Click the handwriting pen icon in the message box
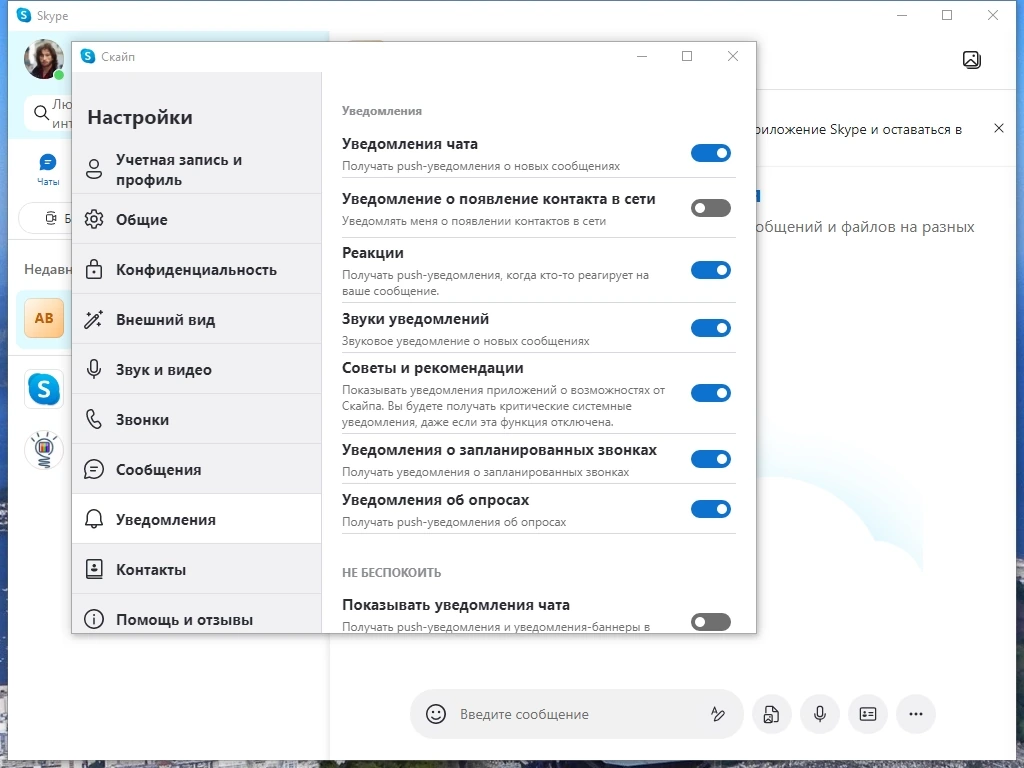The width and height of the screenshot is (1024, 768). click(x=718, y=714)
